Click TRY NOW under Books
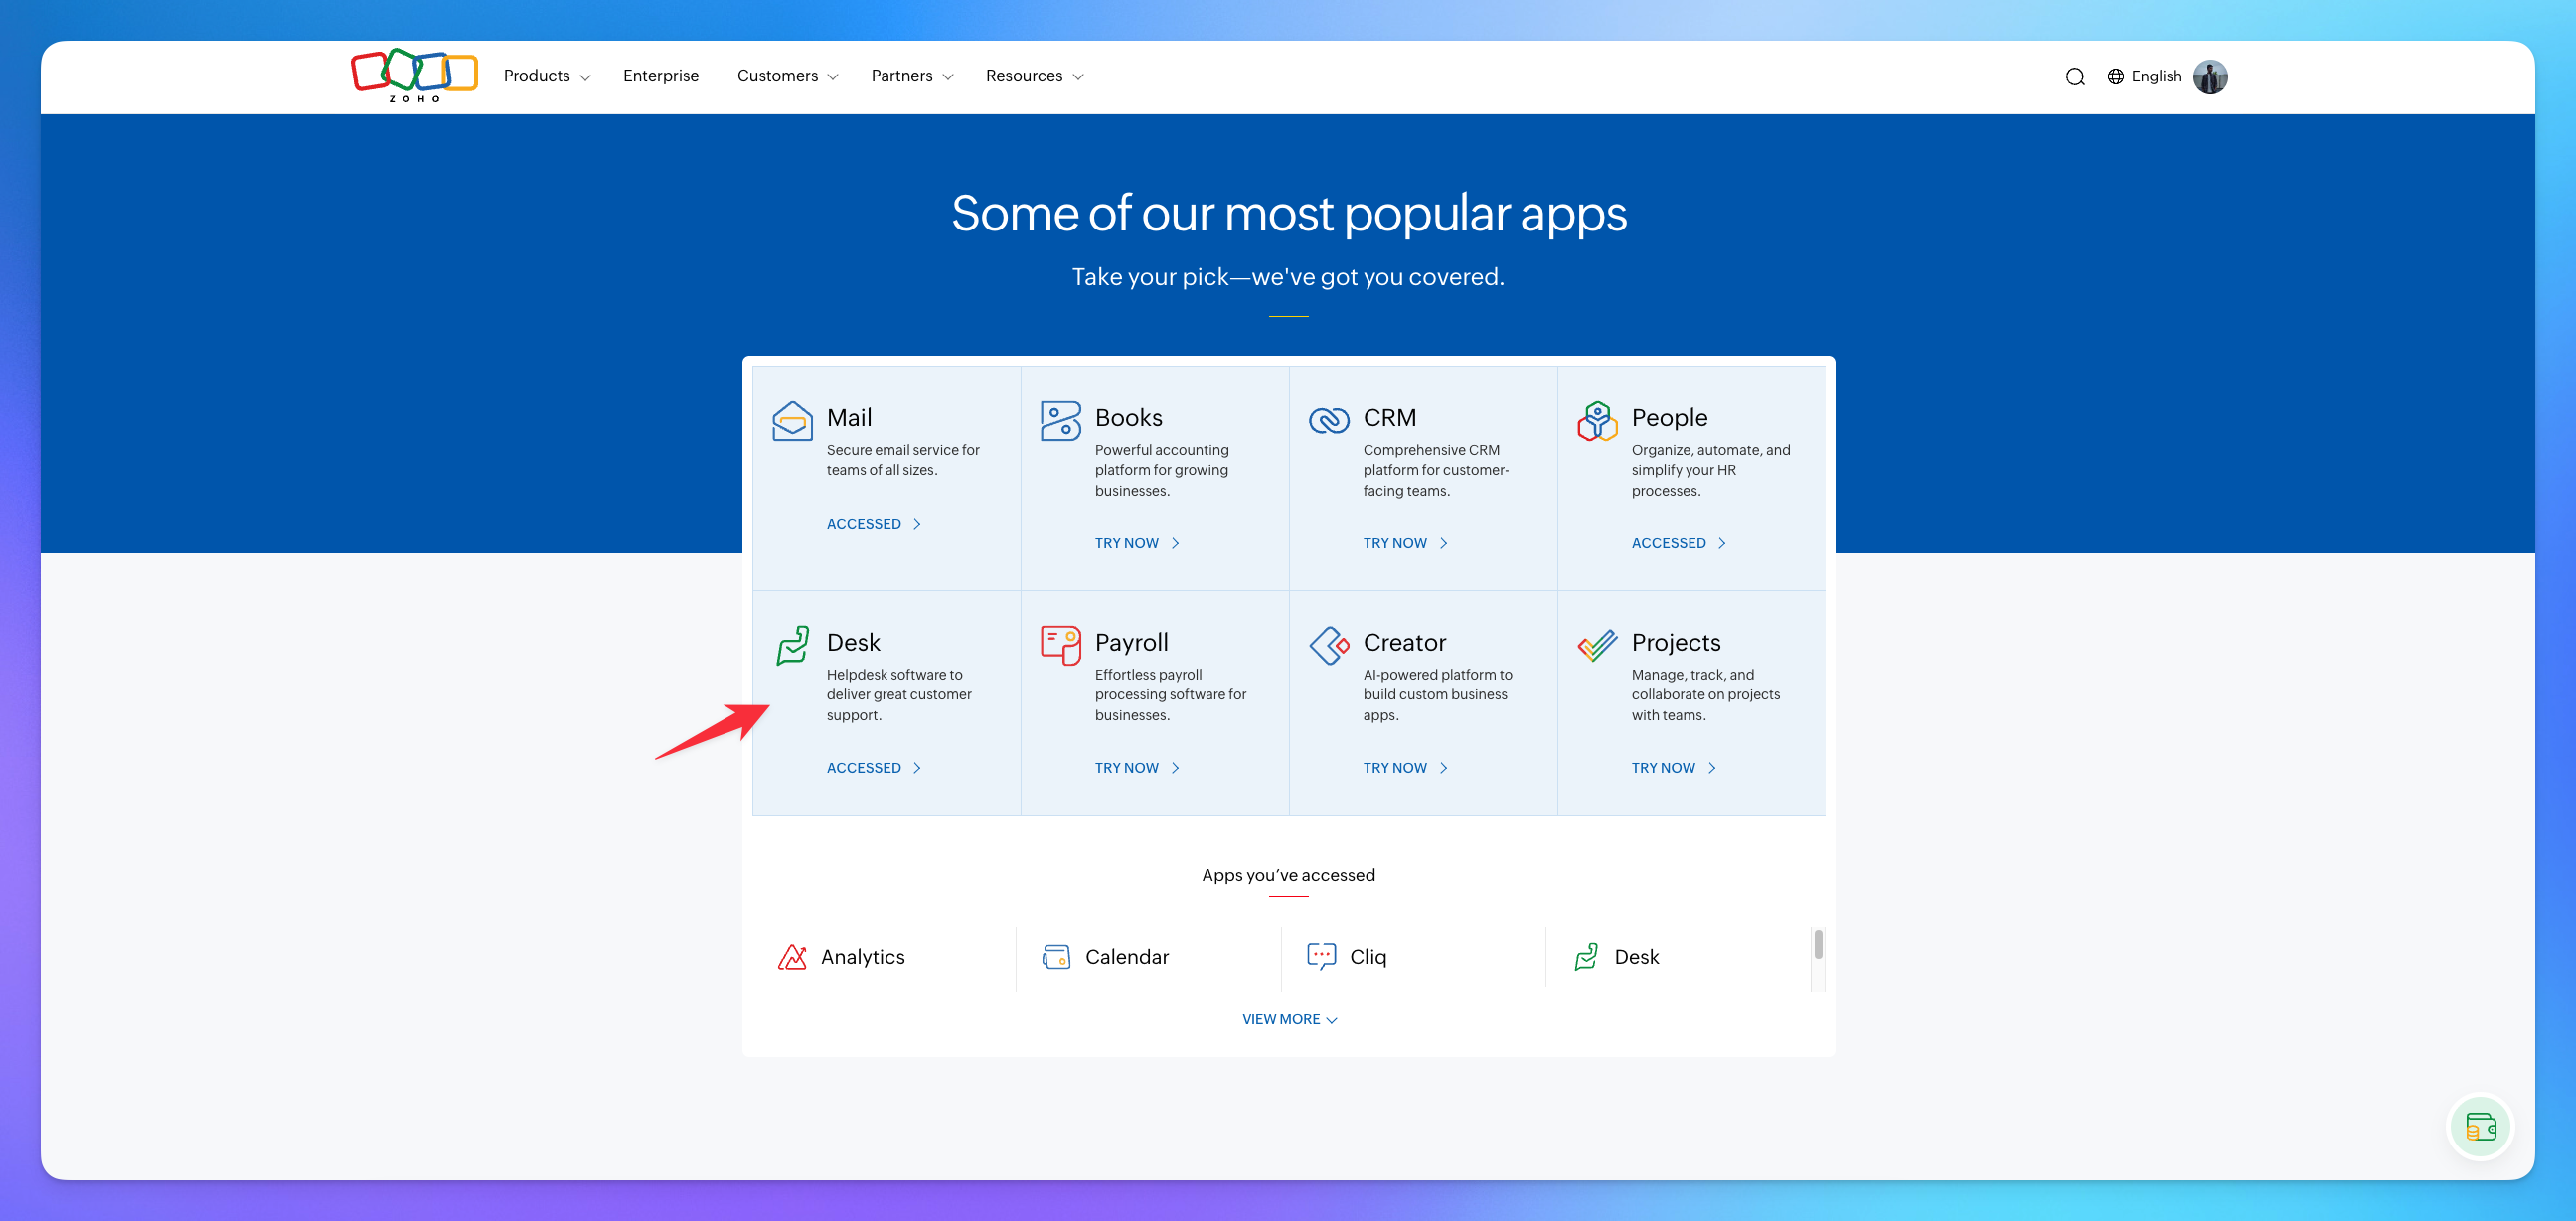The image size is (2576, 1221). pyautogui.click(x=1136, y=543)
